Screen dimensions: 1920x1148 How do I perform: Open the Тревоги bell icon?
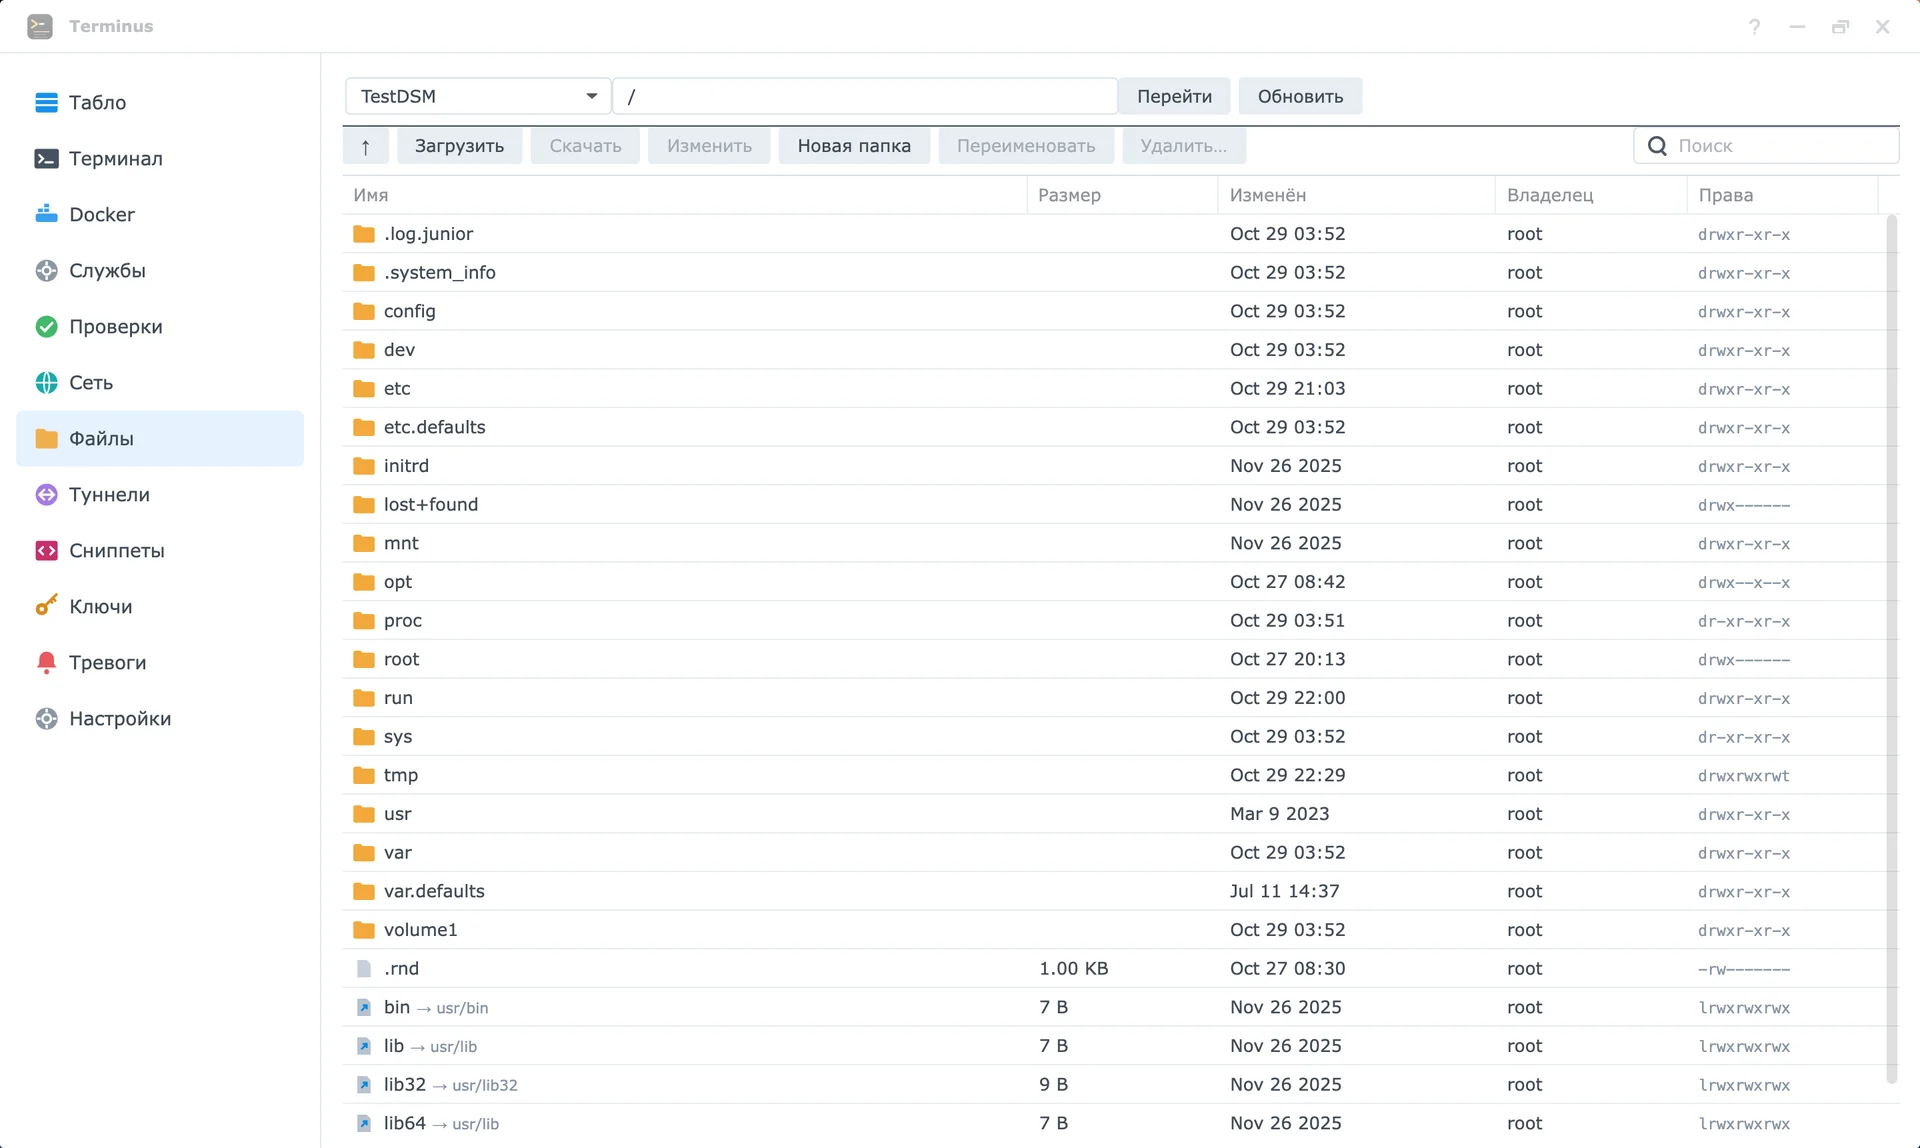click(x=46, y=662)
